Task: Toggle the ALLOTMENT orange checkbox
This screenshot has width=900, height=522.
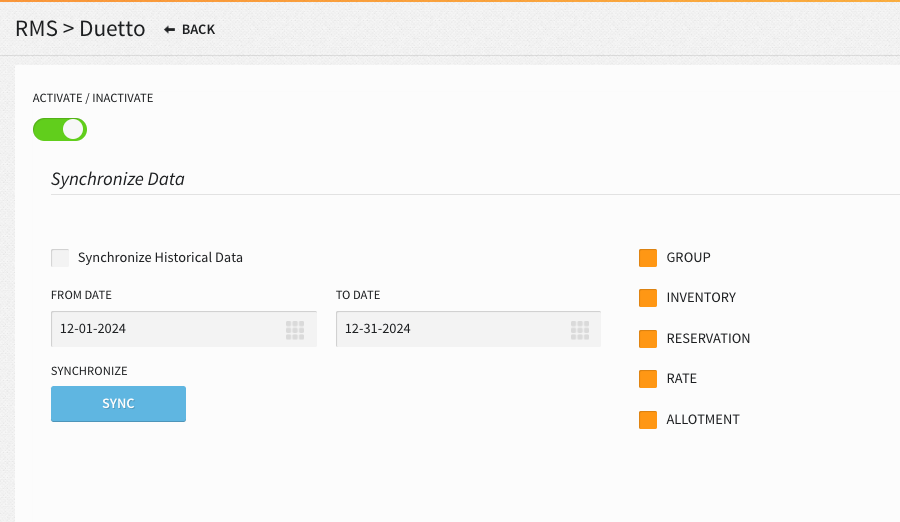Action: coord(648,420)
